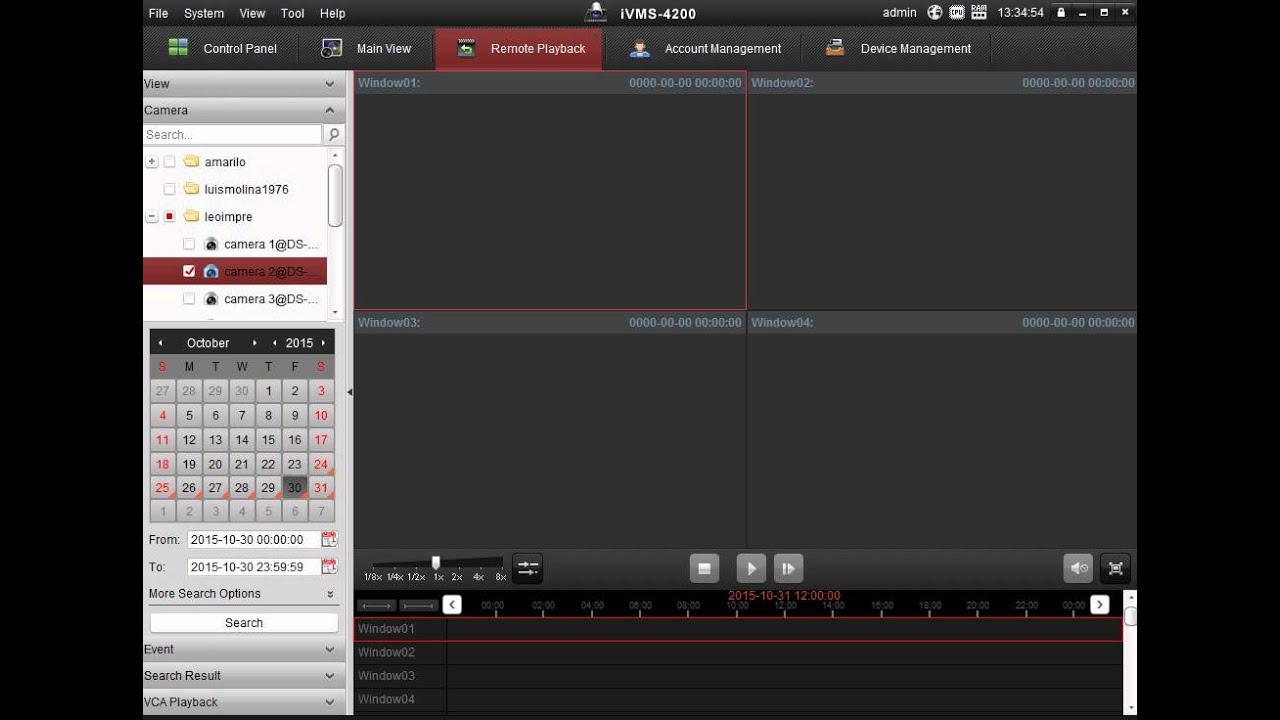Click the From date-time field
Image resolution: width=1280 pixels, height=720 pixels.
[x=253, y=539]
